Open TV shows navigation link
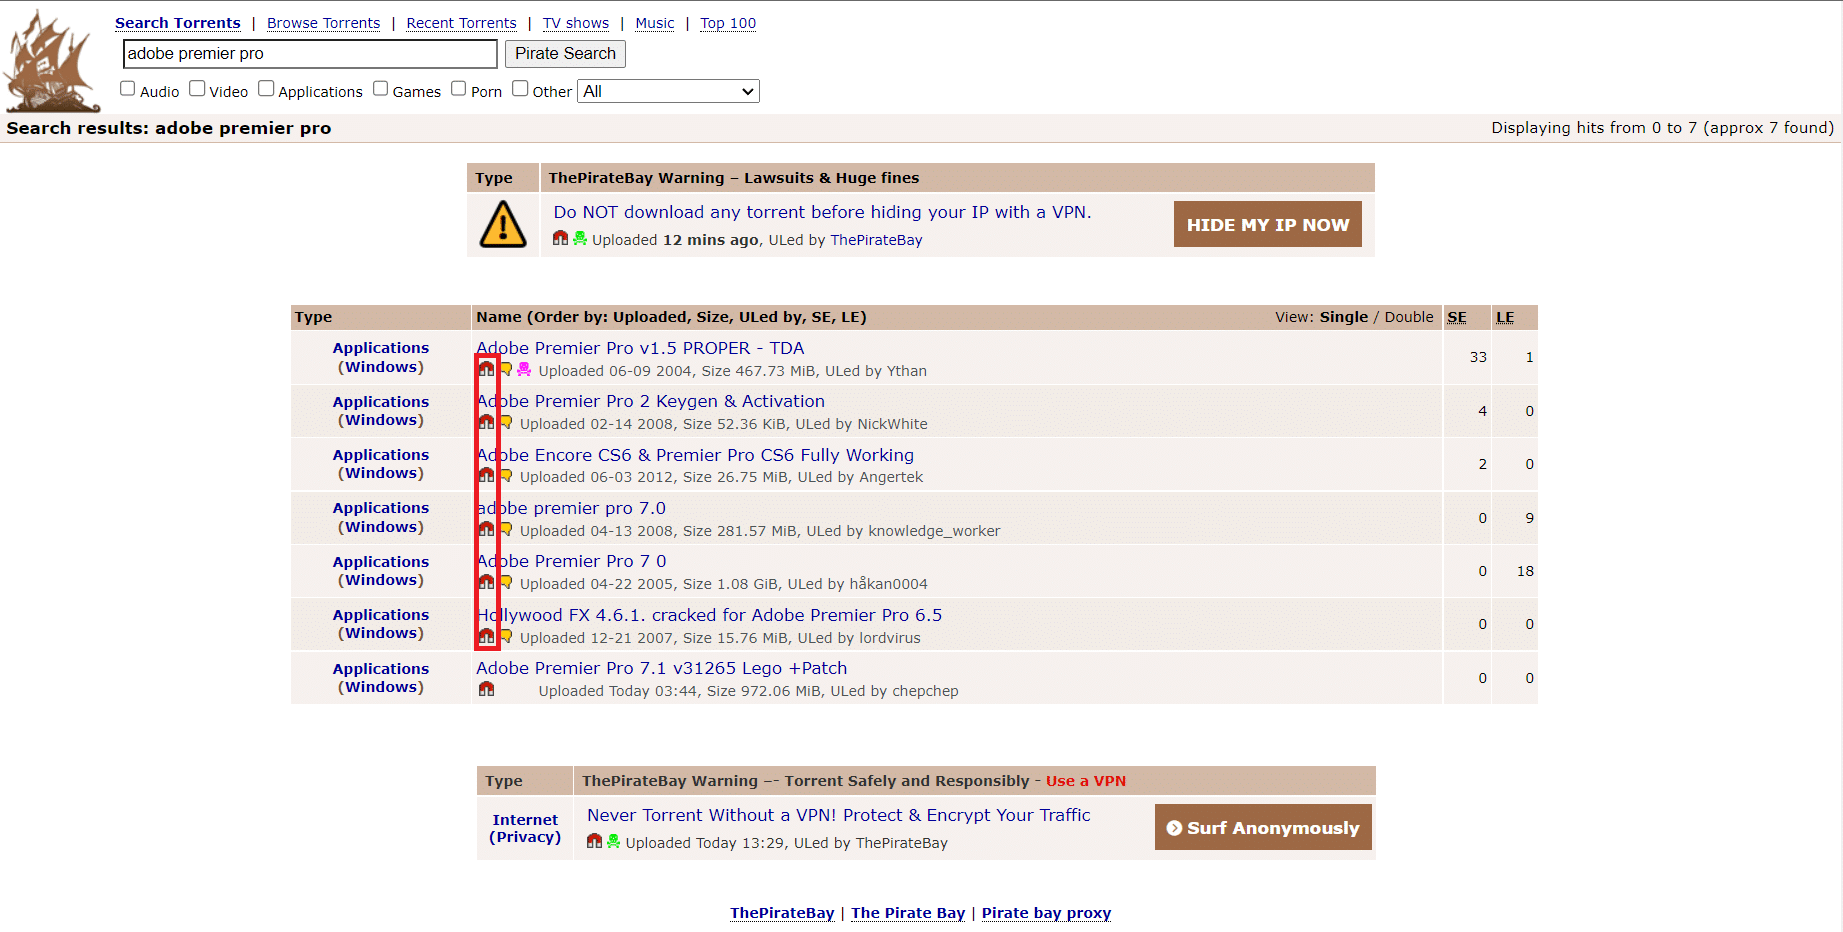The height and width of the screenshot is (932, 1843). tap(576, 23)
